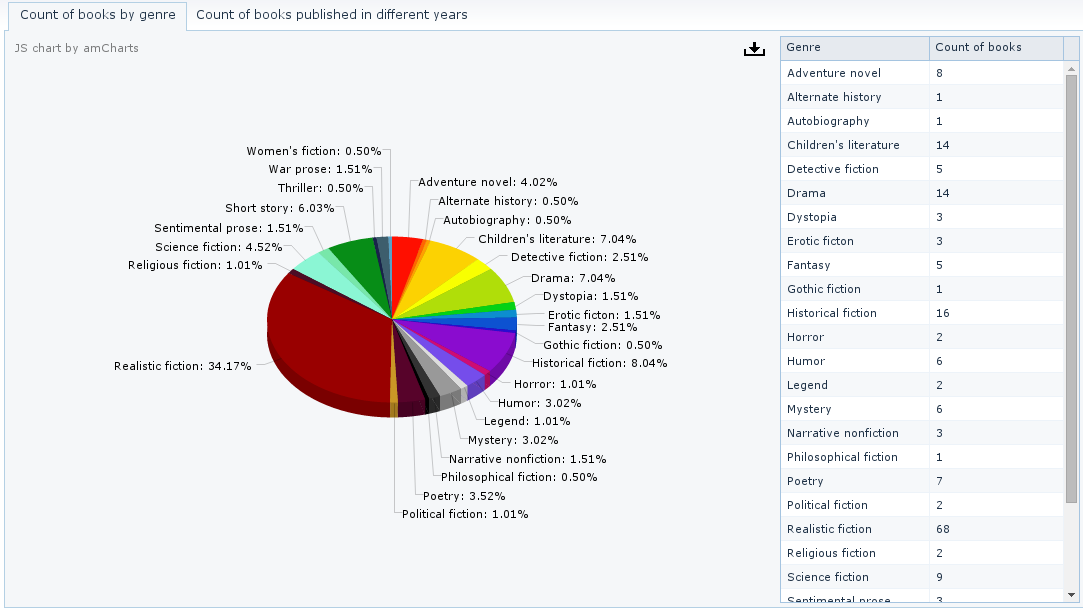This screenshot has width=1083, height=611.
Task: Select the 'Science fiction' table cell
Action: click(x=855, y=577)
